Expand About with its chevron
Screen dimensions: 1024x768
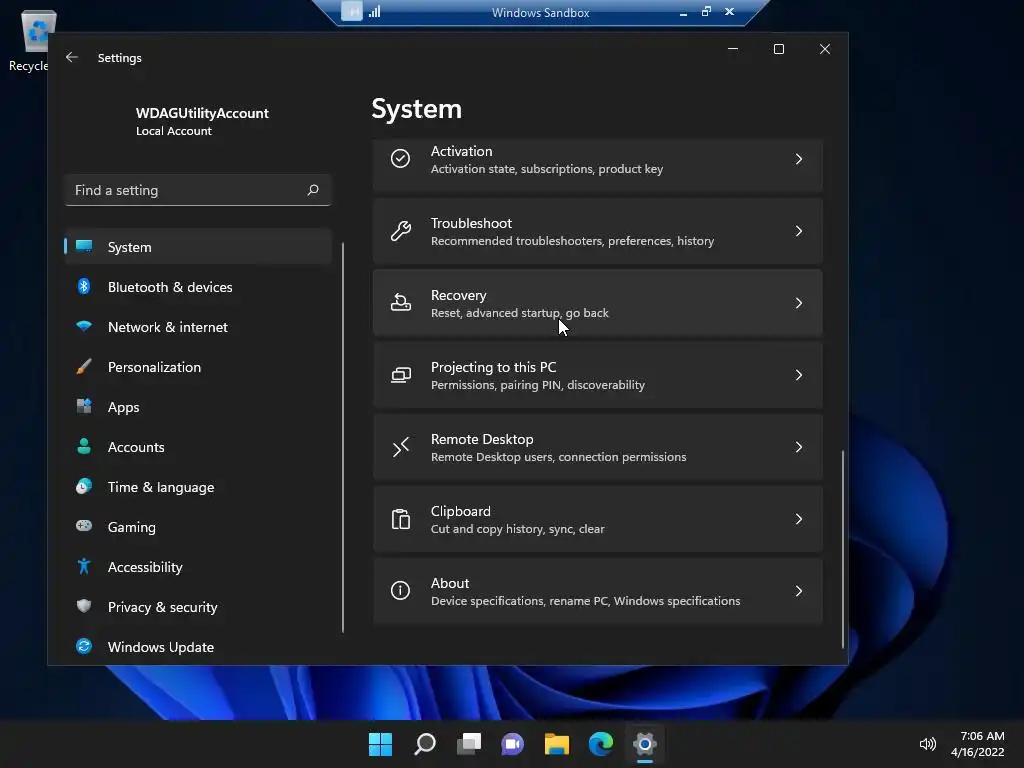(x=799, y=591)
